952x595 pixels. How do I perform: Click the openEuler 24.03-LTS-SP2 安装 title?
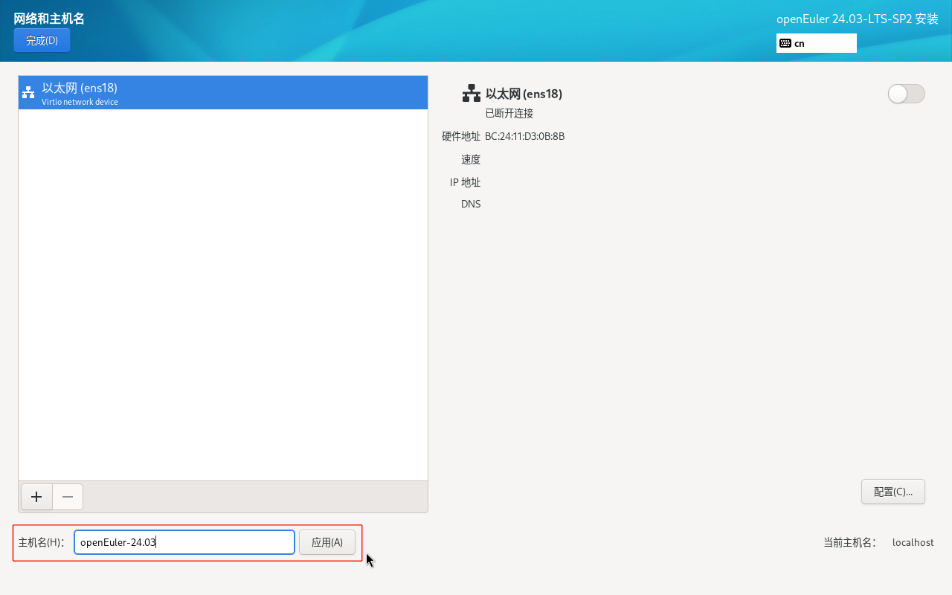857,19
